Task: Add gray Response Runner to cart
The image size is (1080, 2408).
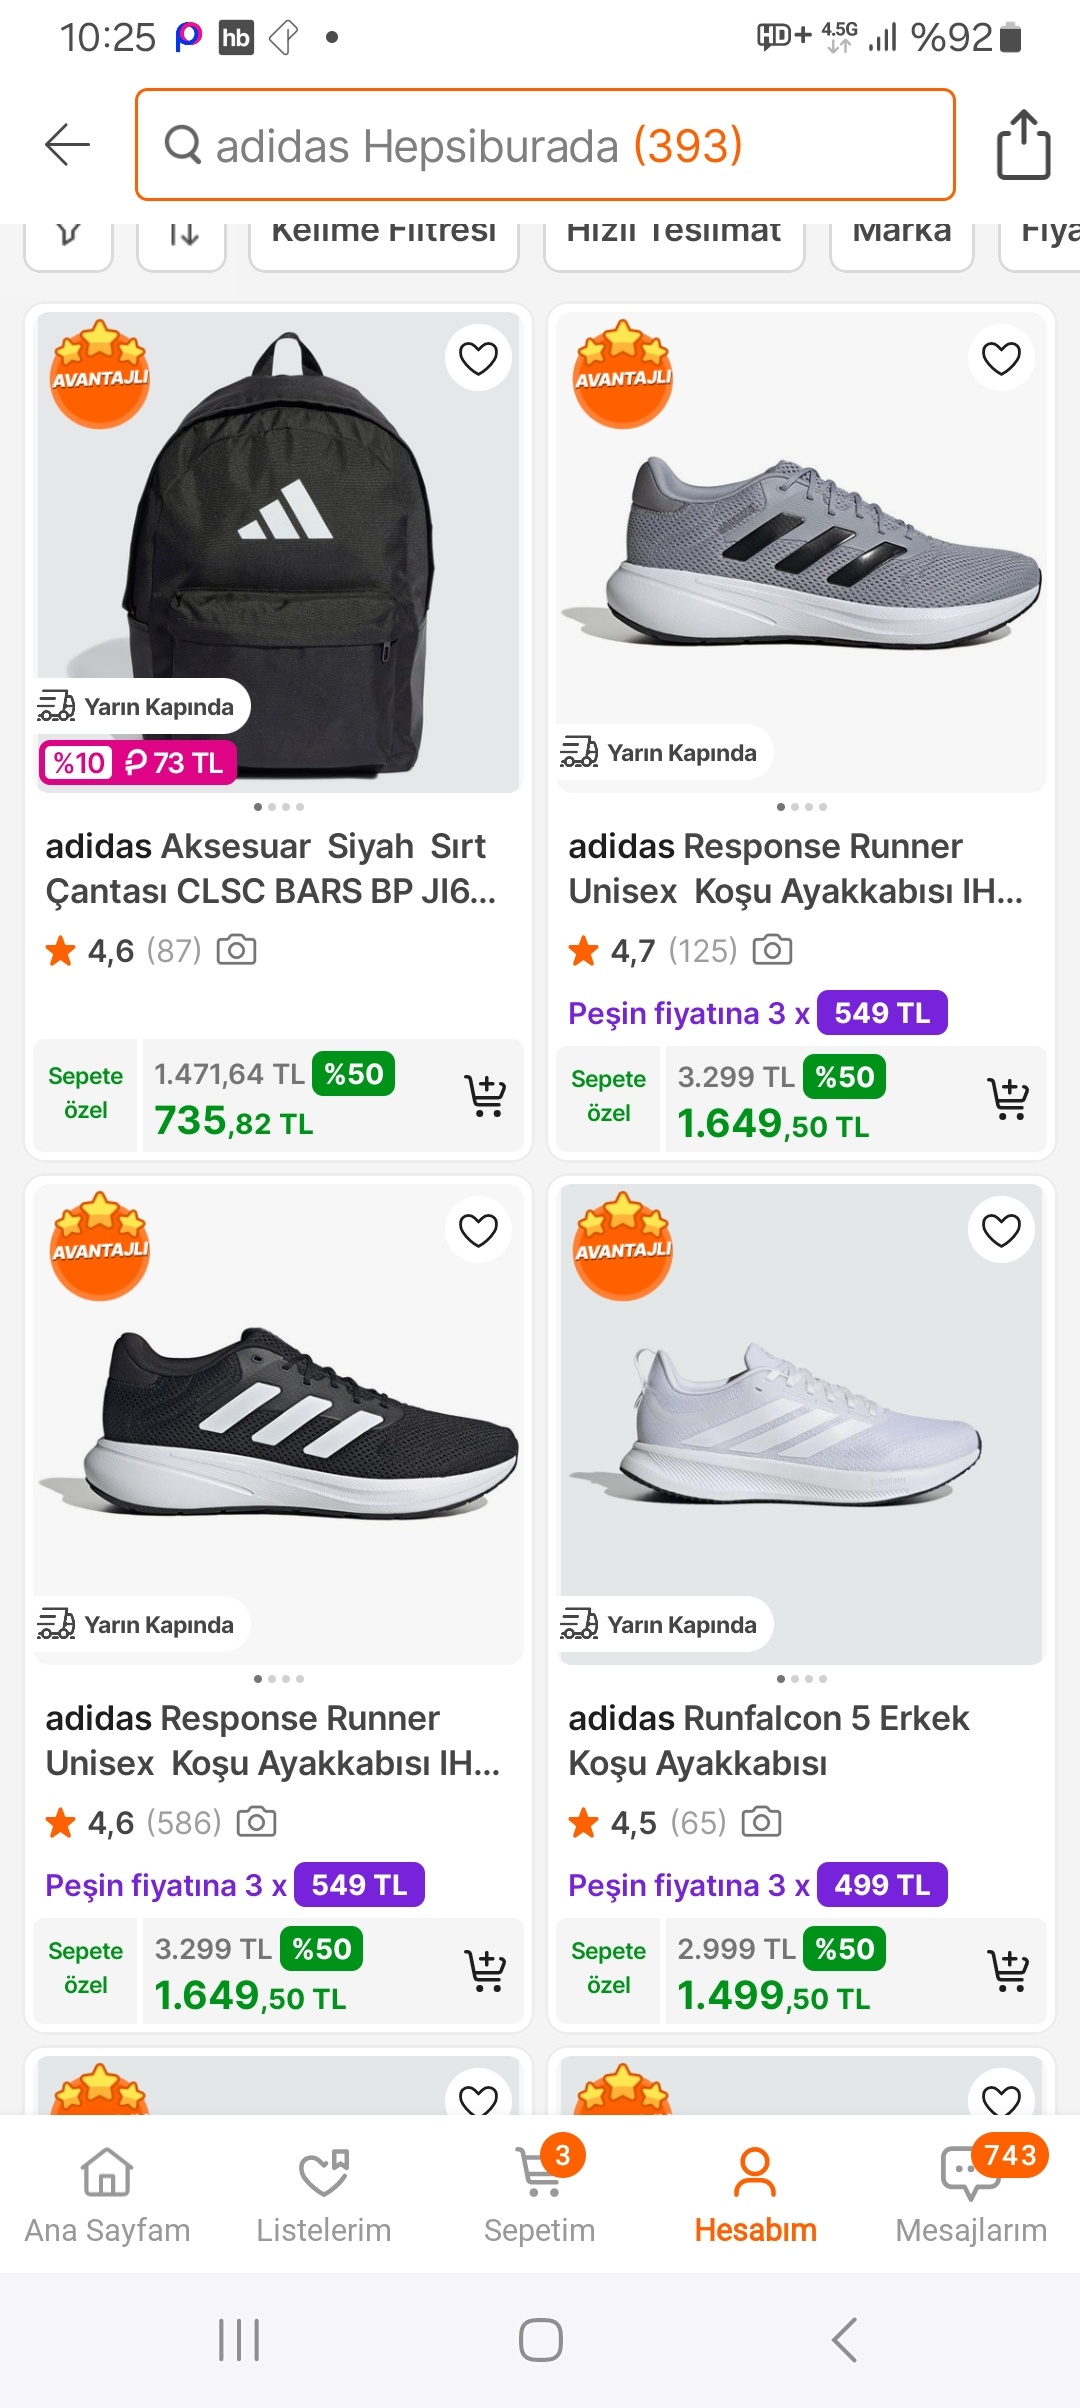Action: click(1008, 1098)
